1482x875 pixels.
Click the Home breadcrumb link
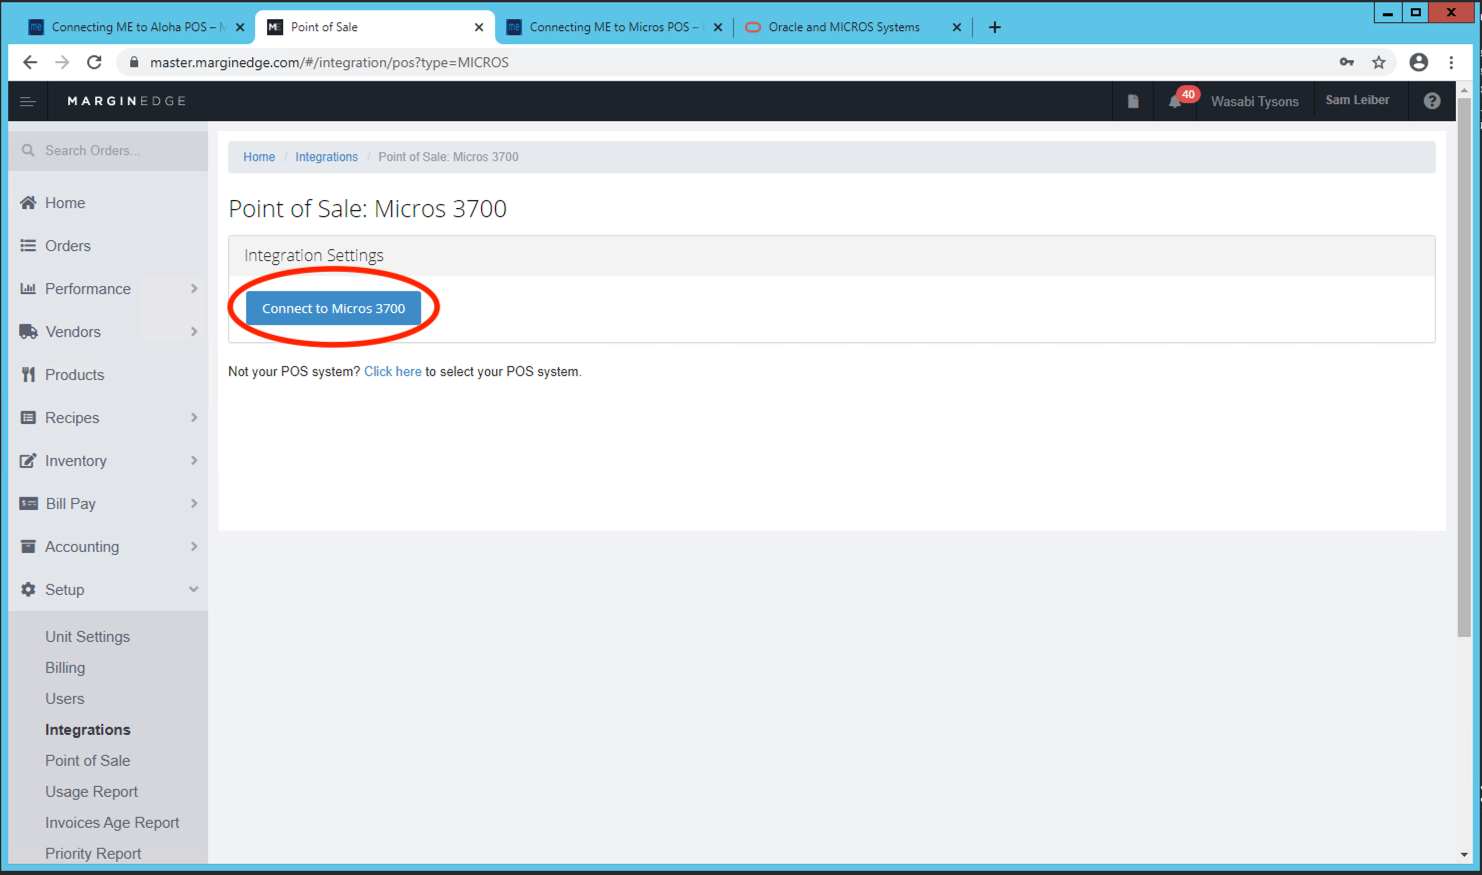(259, 157)
